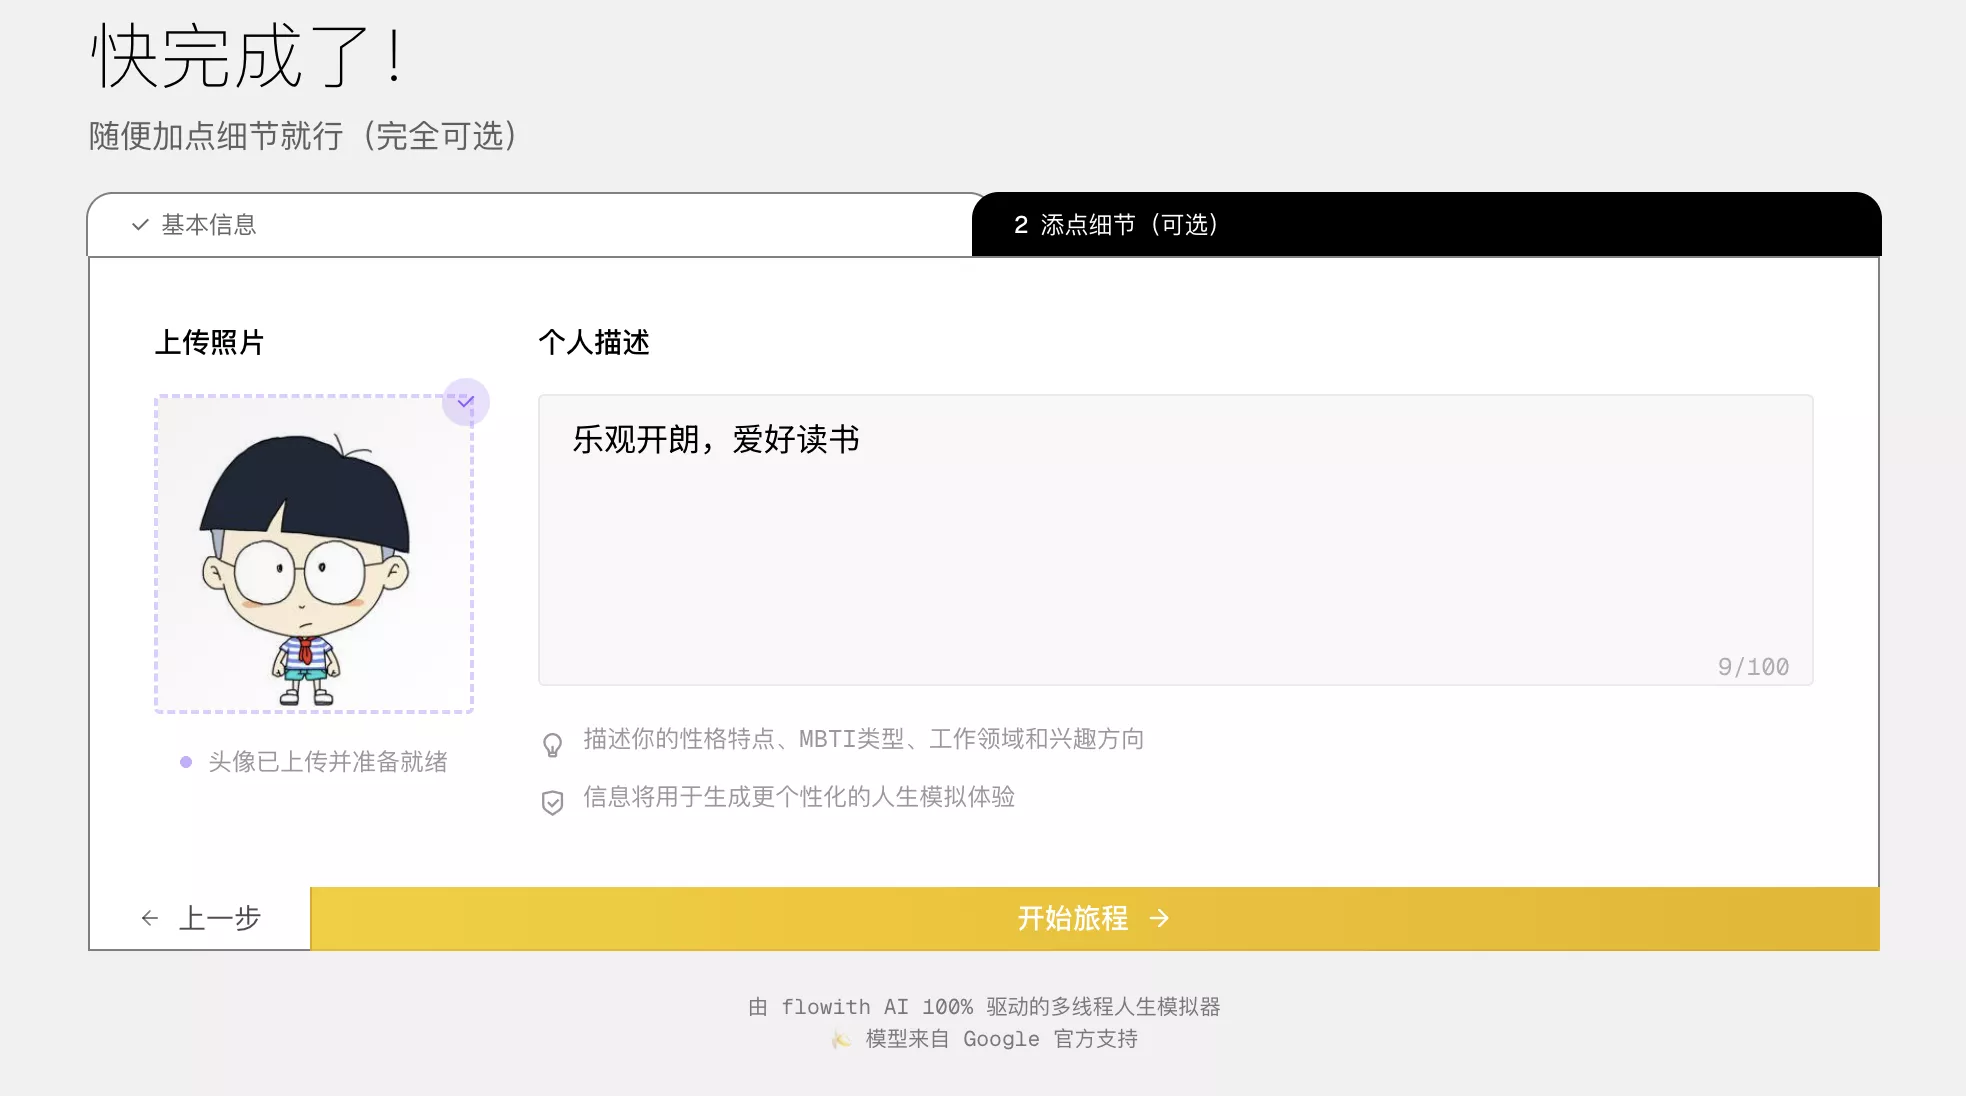Click the left arrow icon next to 上一步
The image size is (1966, 1096).
click(x=150, y=918)
